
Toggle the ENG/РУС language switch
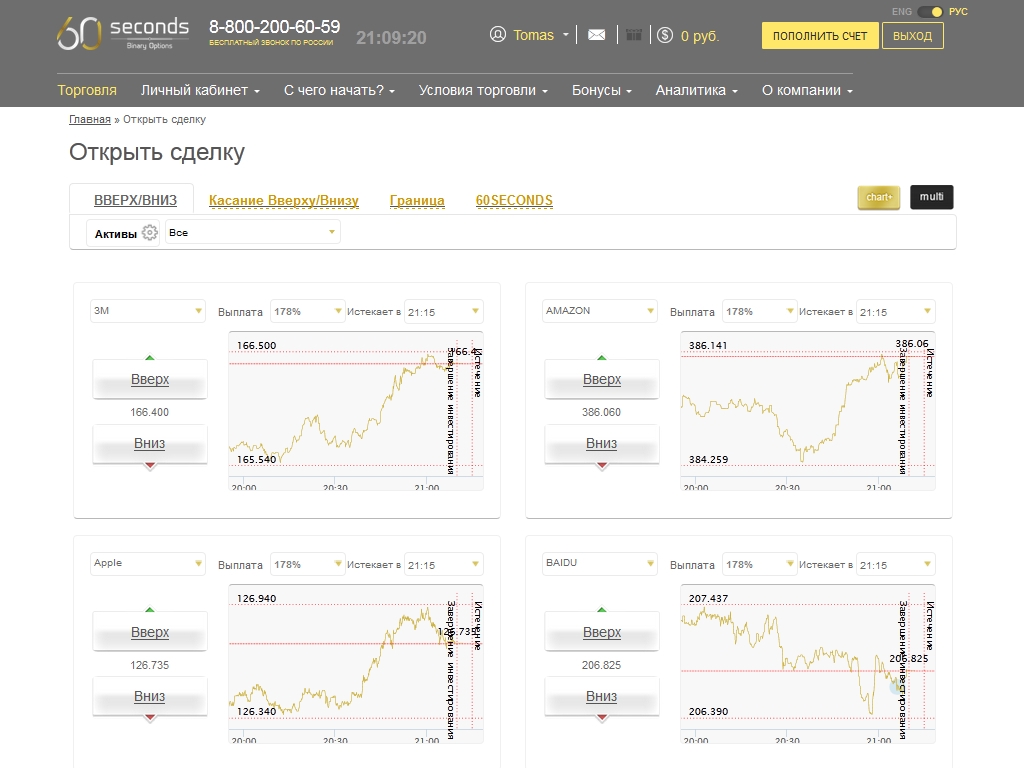[x=930, y=11]
